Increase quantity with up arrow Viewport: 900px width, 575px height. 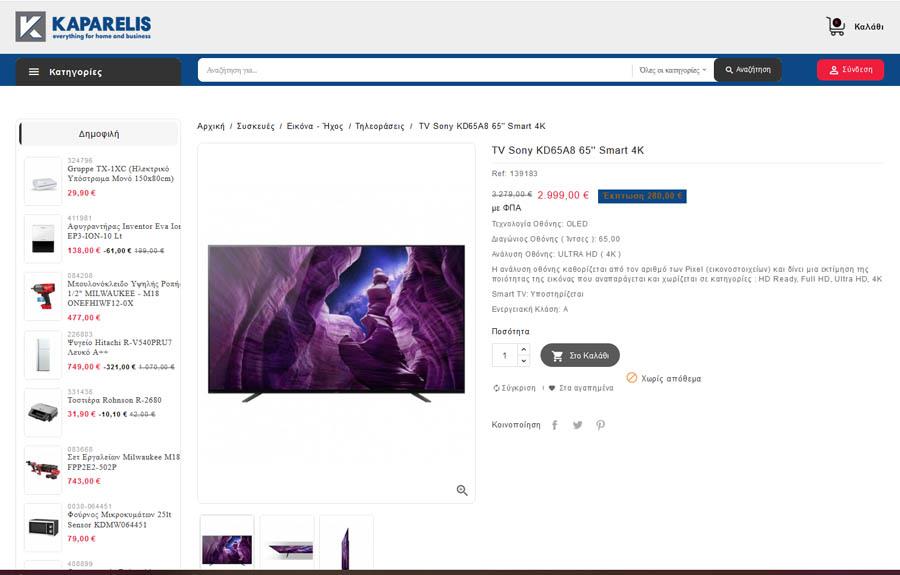tap(523, 349)
